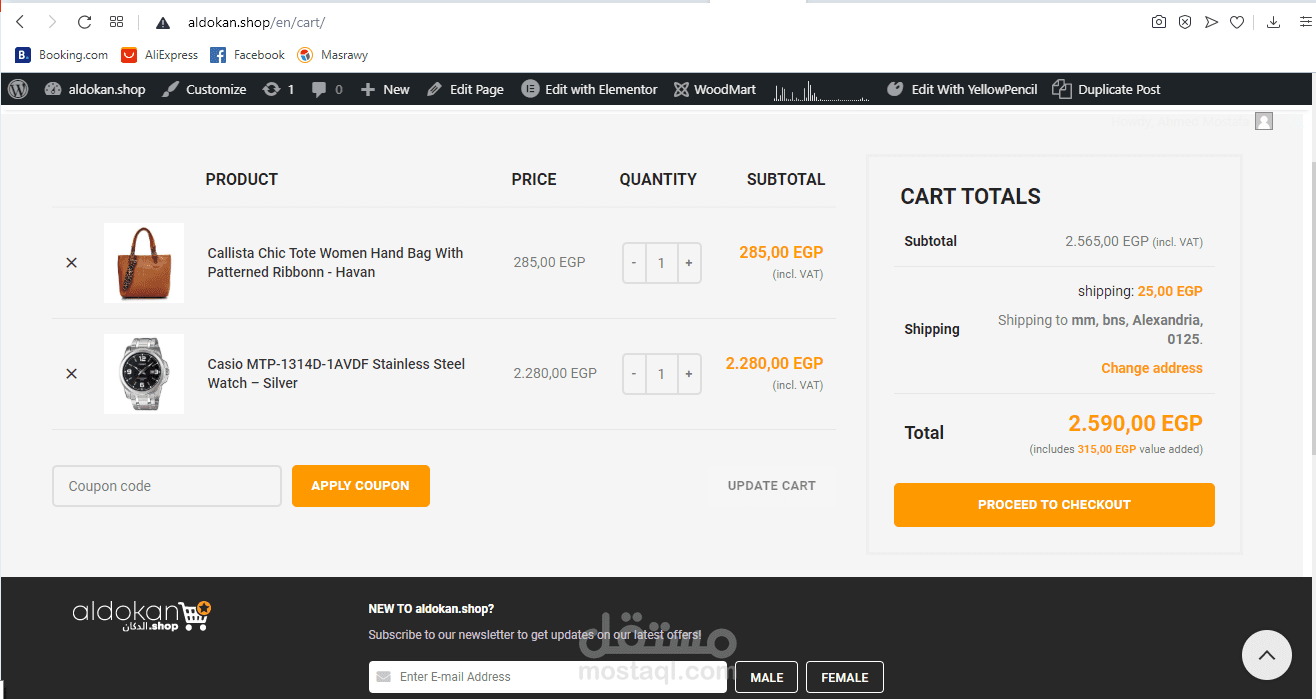The image size is (1316, 699).
Task: Click the Change address link
Action: pyautogui.click(x=1151, y=368)
